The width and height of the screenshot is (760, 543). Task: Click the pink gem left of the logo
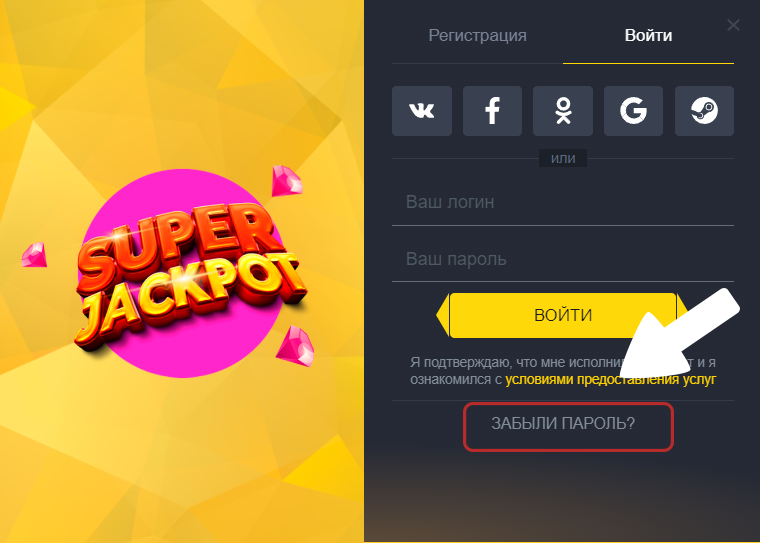tap(34, 255)
